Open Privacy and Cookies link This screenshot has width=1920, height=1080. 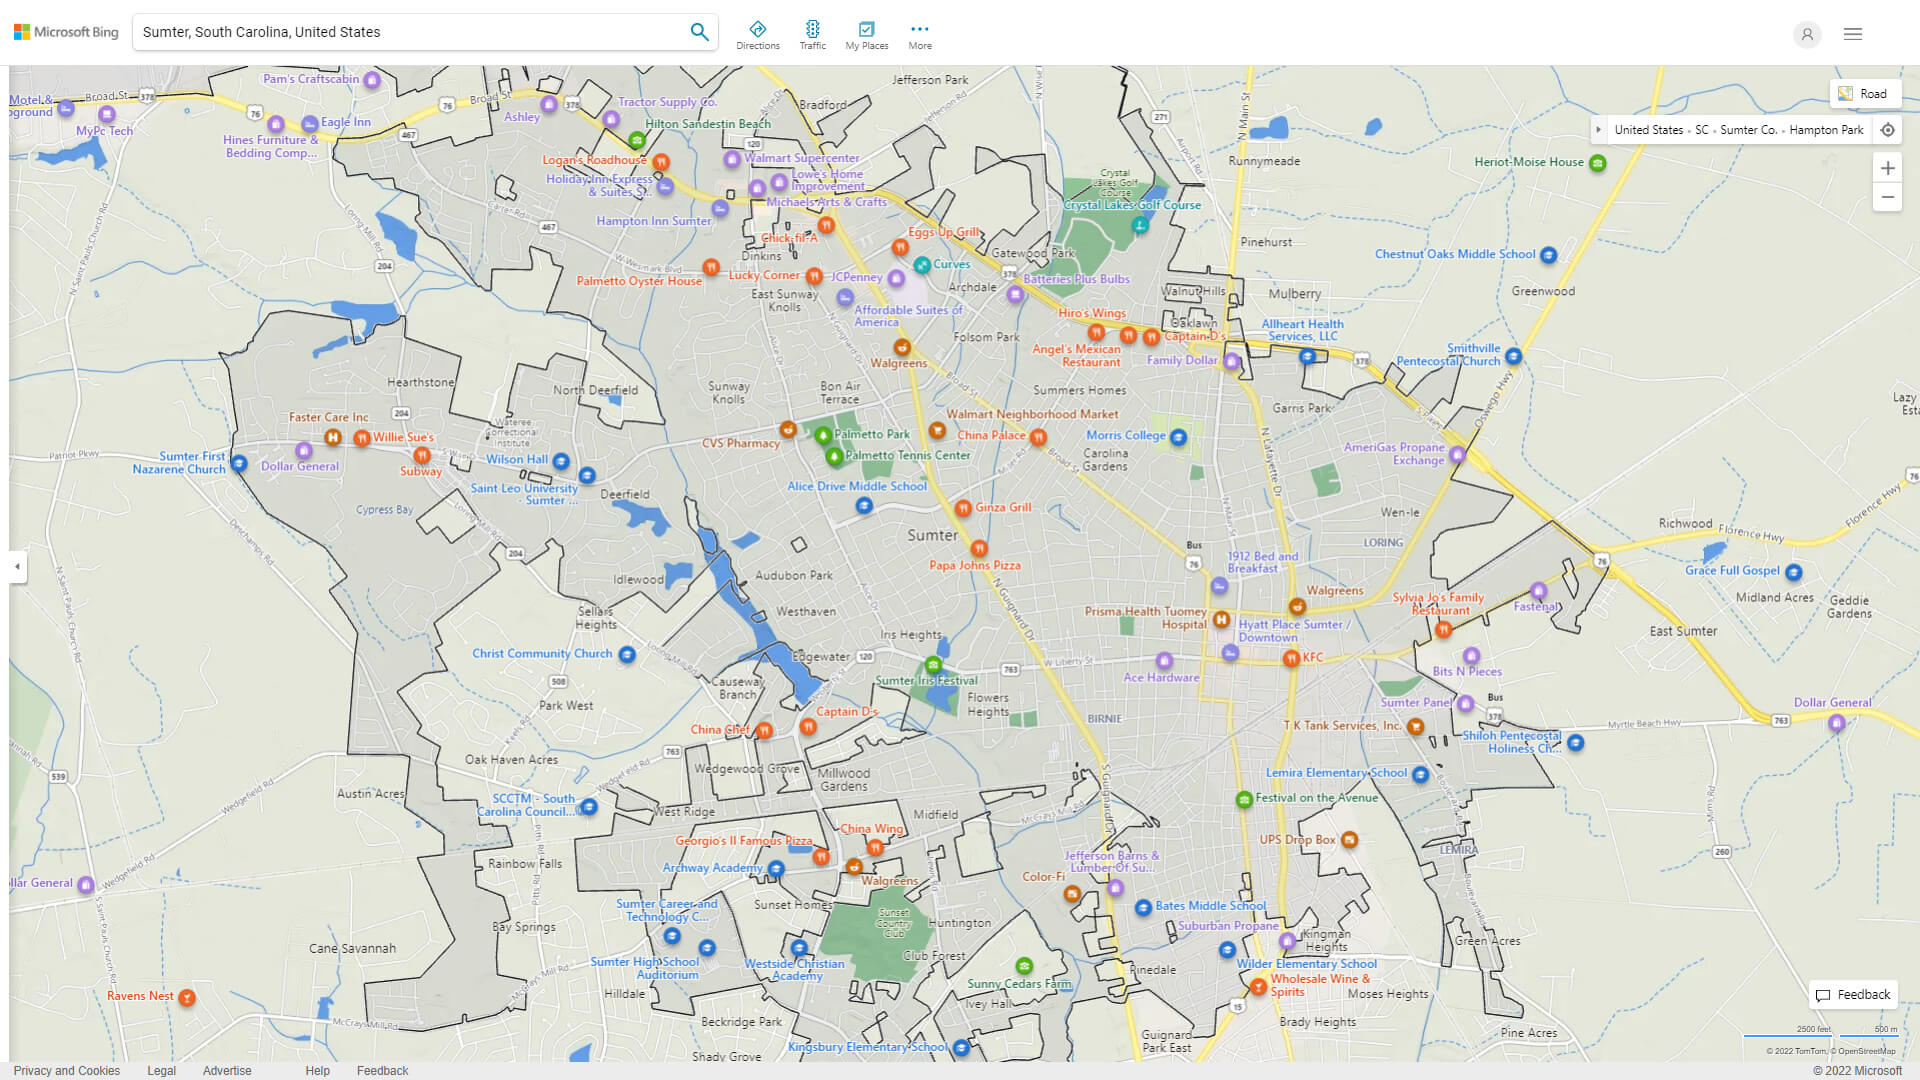click(x=67, y=1070)
